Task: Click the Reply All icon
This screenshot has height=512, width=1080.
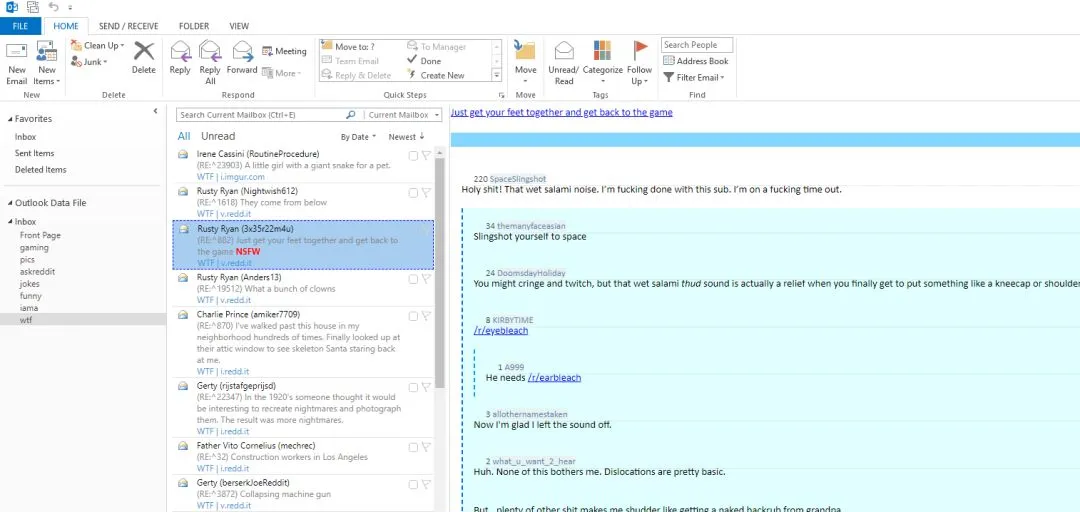Action: coord(210,63)
